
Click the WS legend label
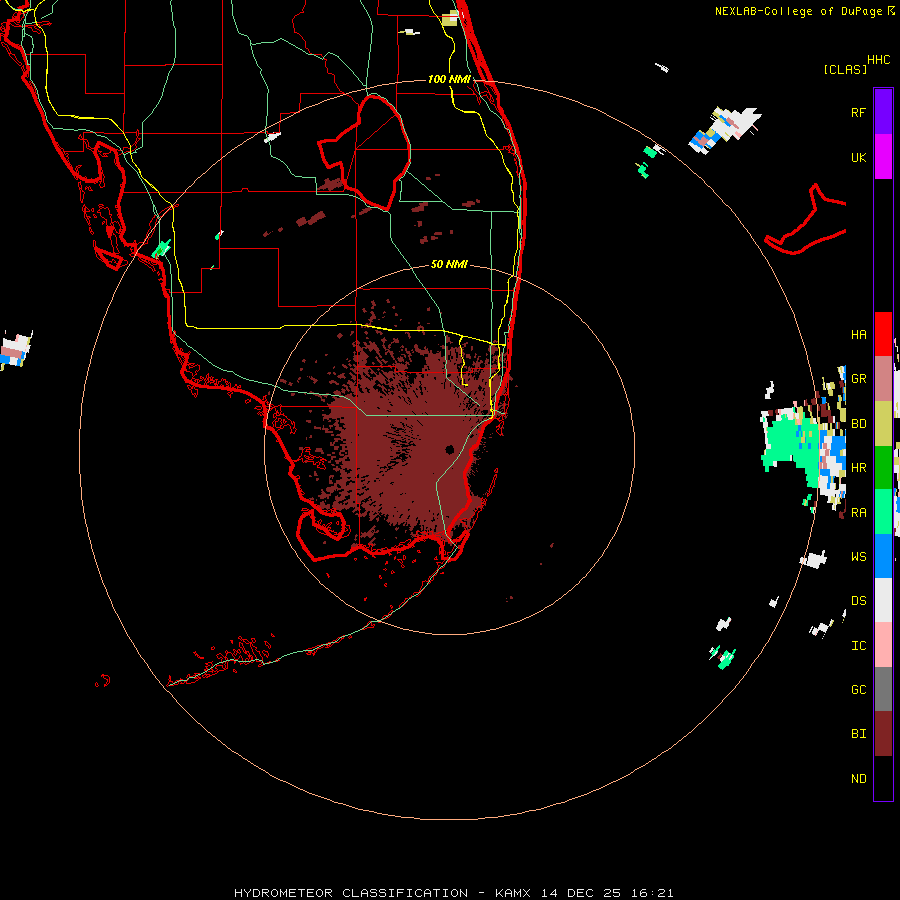pos(859,557)
